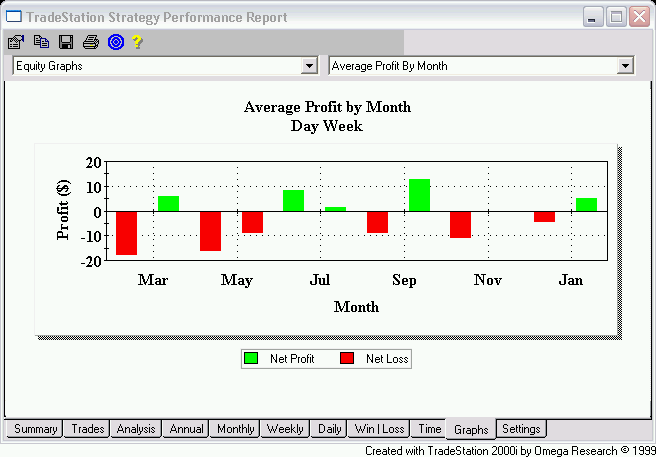This screenshot has height=457, width=656.
Task: Open the Settings tab
Action: pos(521,429)
